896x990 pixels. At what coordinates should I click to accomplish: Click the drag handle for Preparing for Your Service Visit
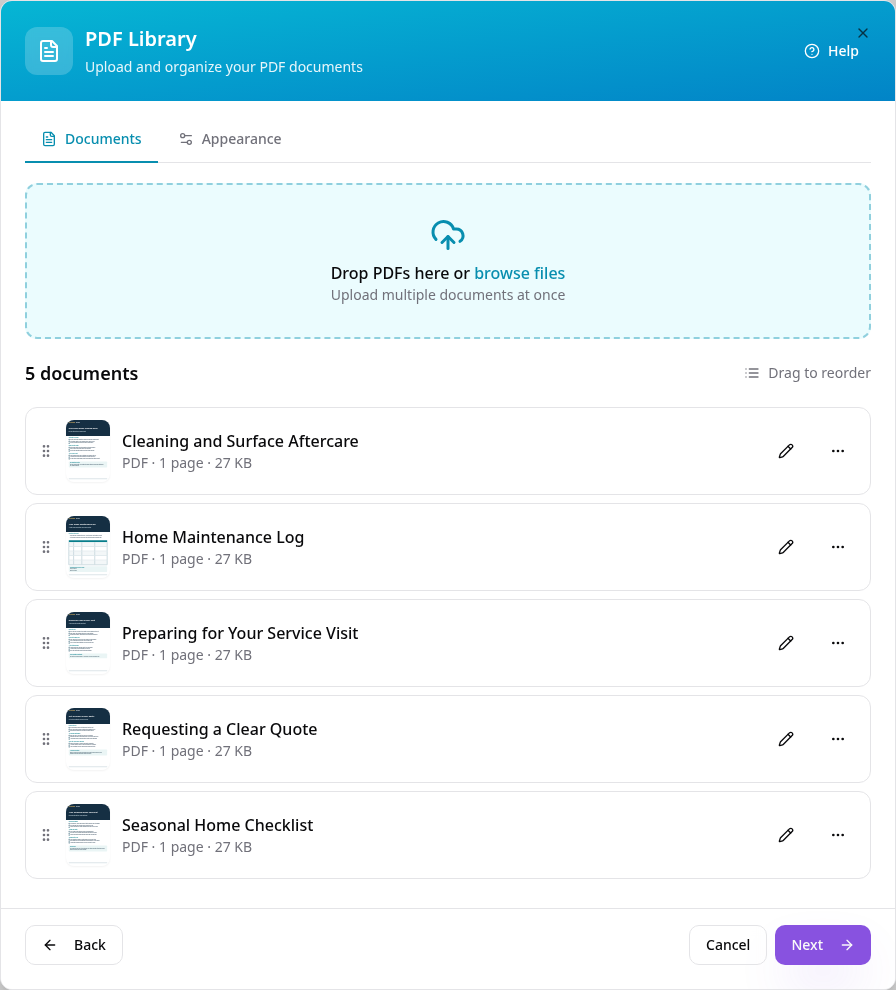pos(46,643)
